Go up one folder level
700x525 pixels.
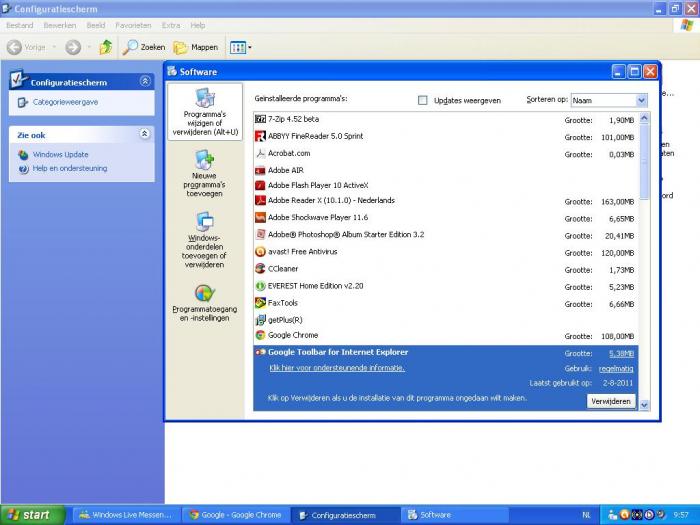pyautogui.click(x=106, y=47)
